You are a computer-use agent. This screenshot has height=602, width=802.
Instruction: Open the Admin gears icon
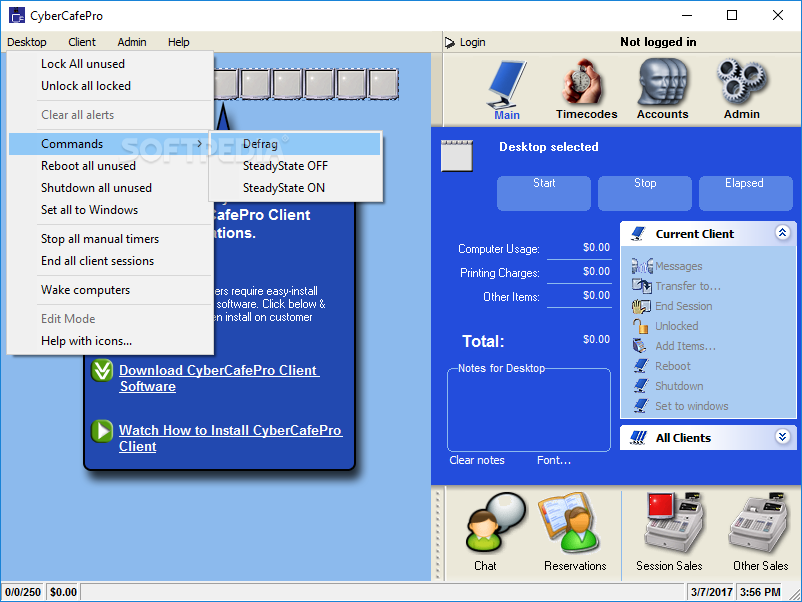pyautogui.click(x=742, y=82)
